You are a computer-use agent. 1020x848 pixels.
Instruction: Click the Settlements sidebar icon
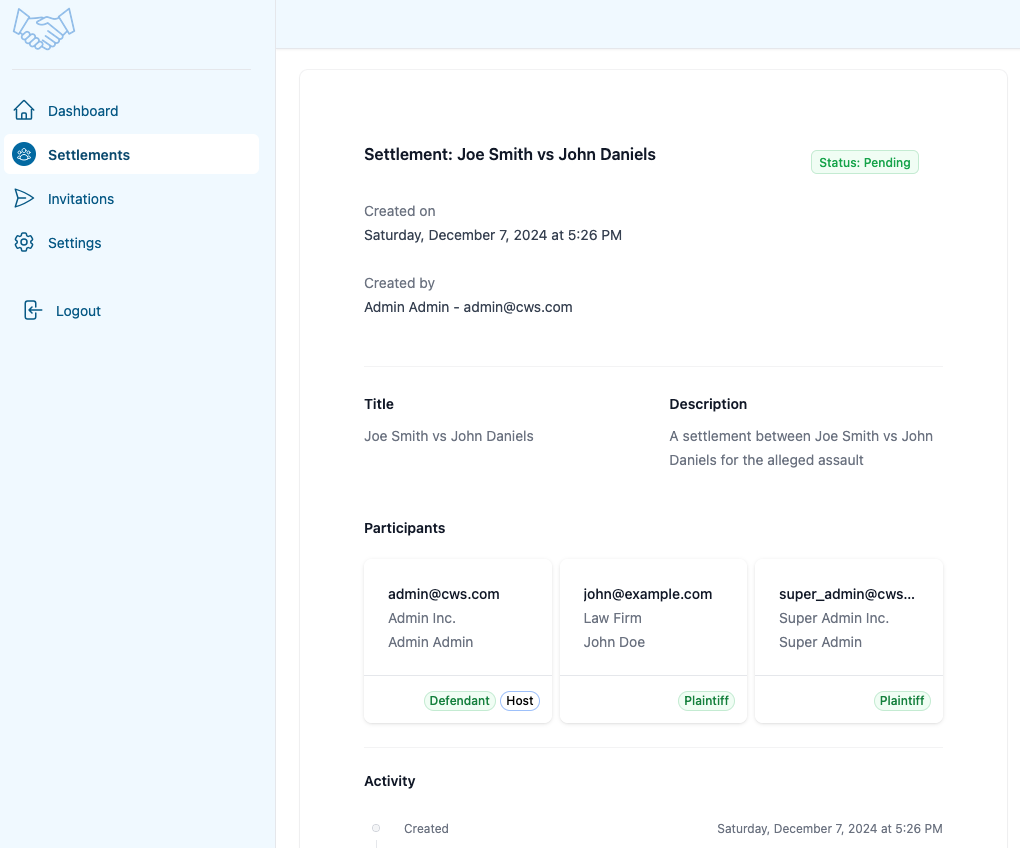point(24,155)
